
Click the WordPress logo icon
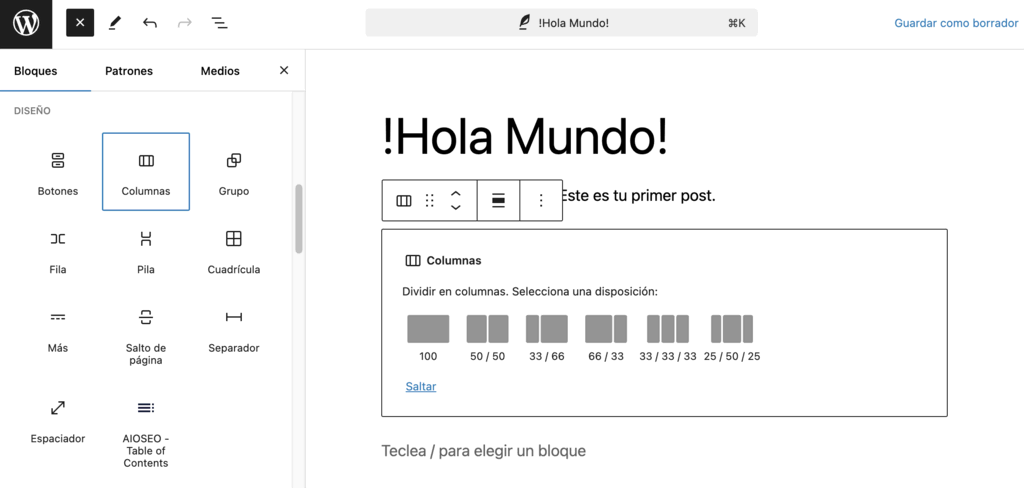pos(26,23)
